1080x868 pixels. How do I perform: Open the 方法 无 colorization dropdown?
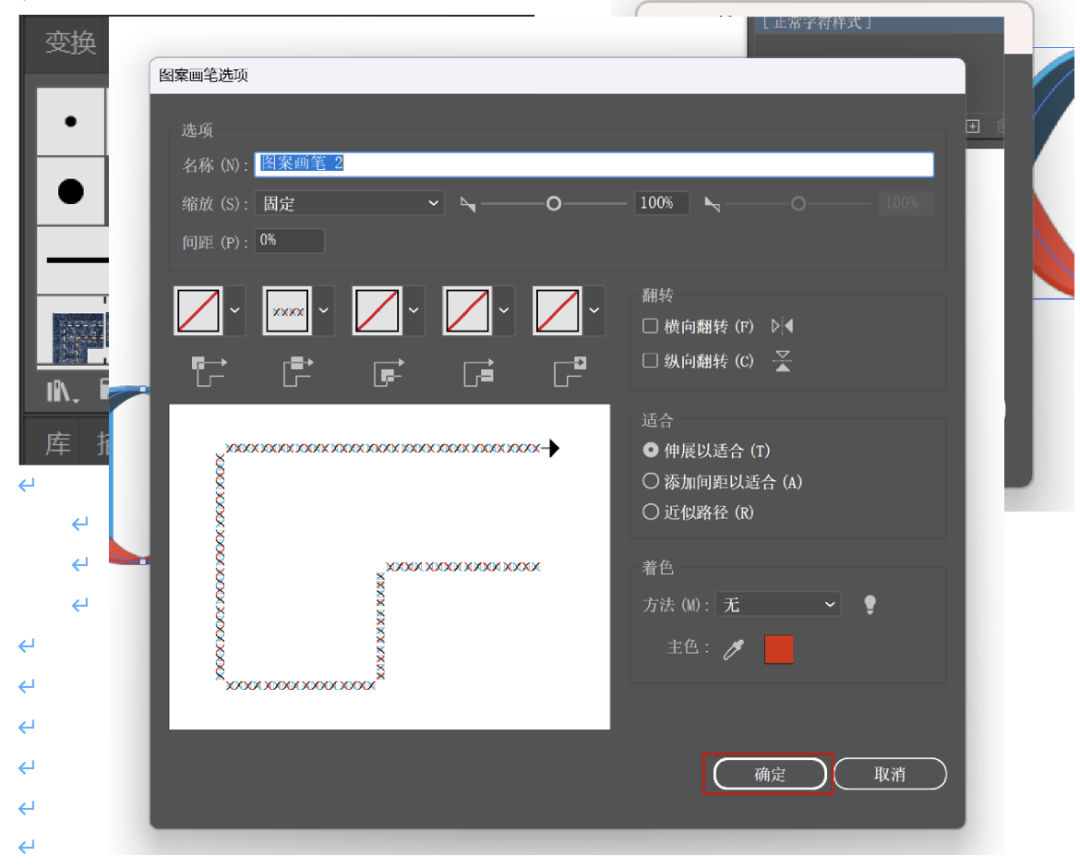coord(778,604)
